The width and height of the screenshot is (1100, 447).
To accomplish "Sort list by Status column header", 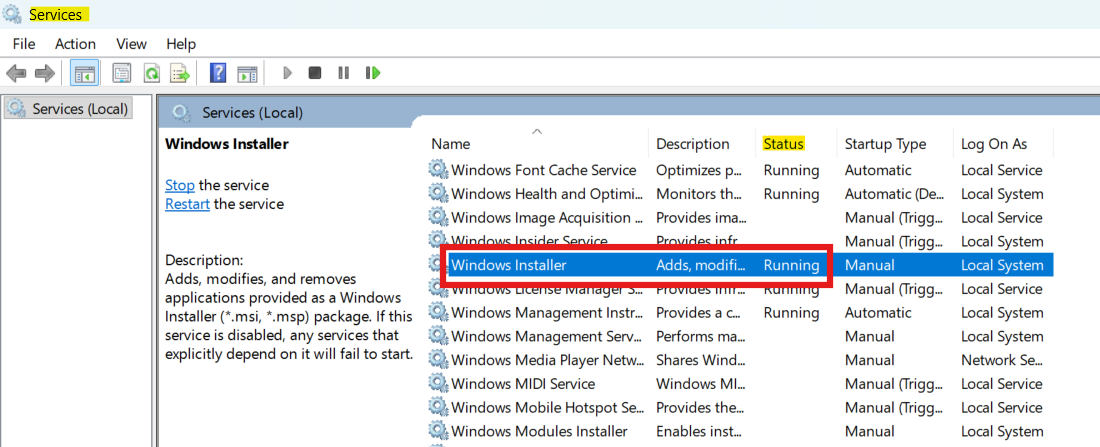I will click(783, 144).
